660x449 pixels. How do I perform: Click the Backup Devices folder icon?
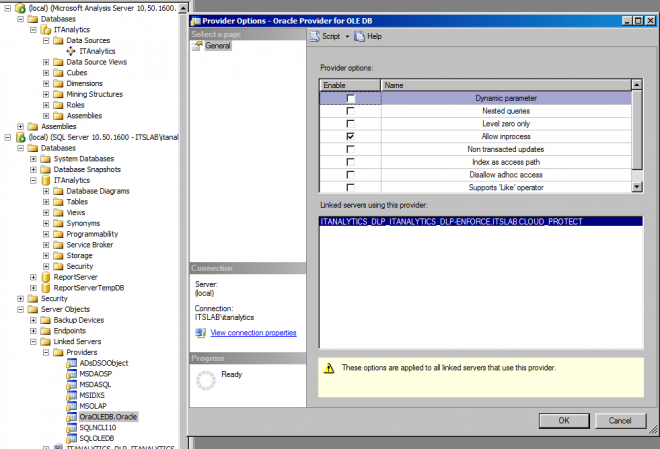point(45,320)
